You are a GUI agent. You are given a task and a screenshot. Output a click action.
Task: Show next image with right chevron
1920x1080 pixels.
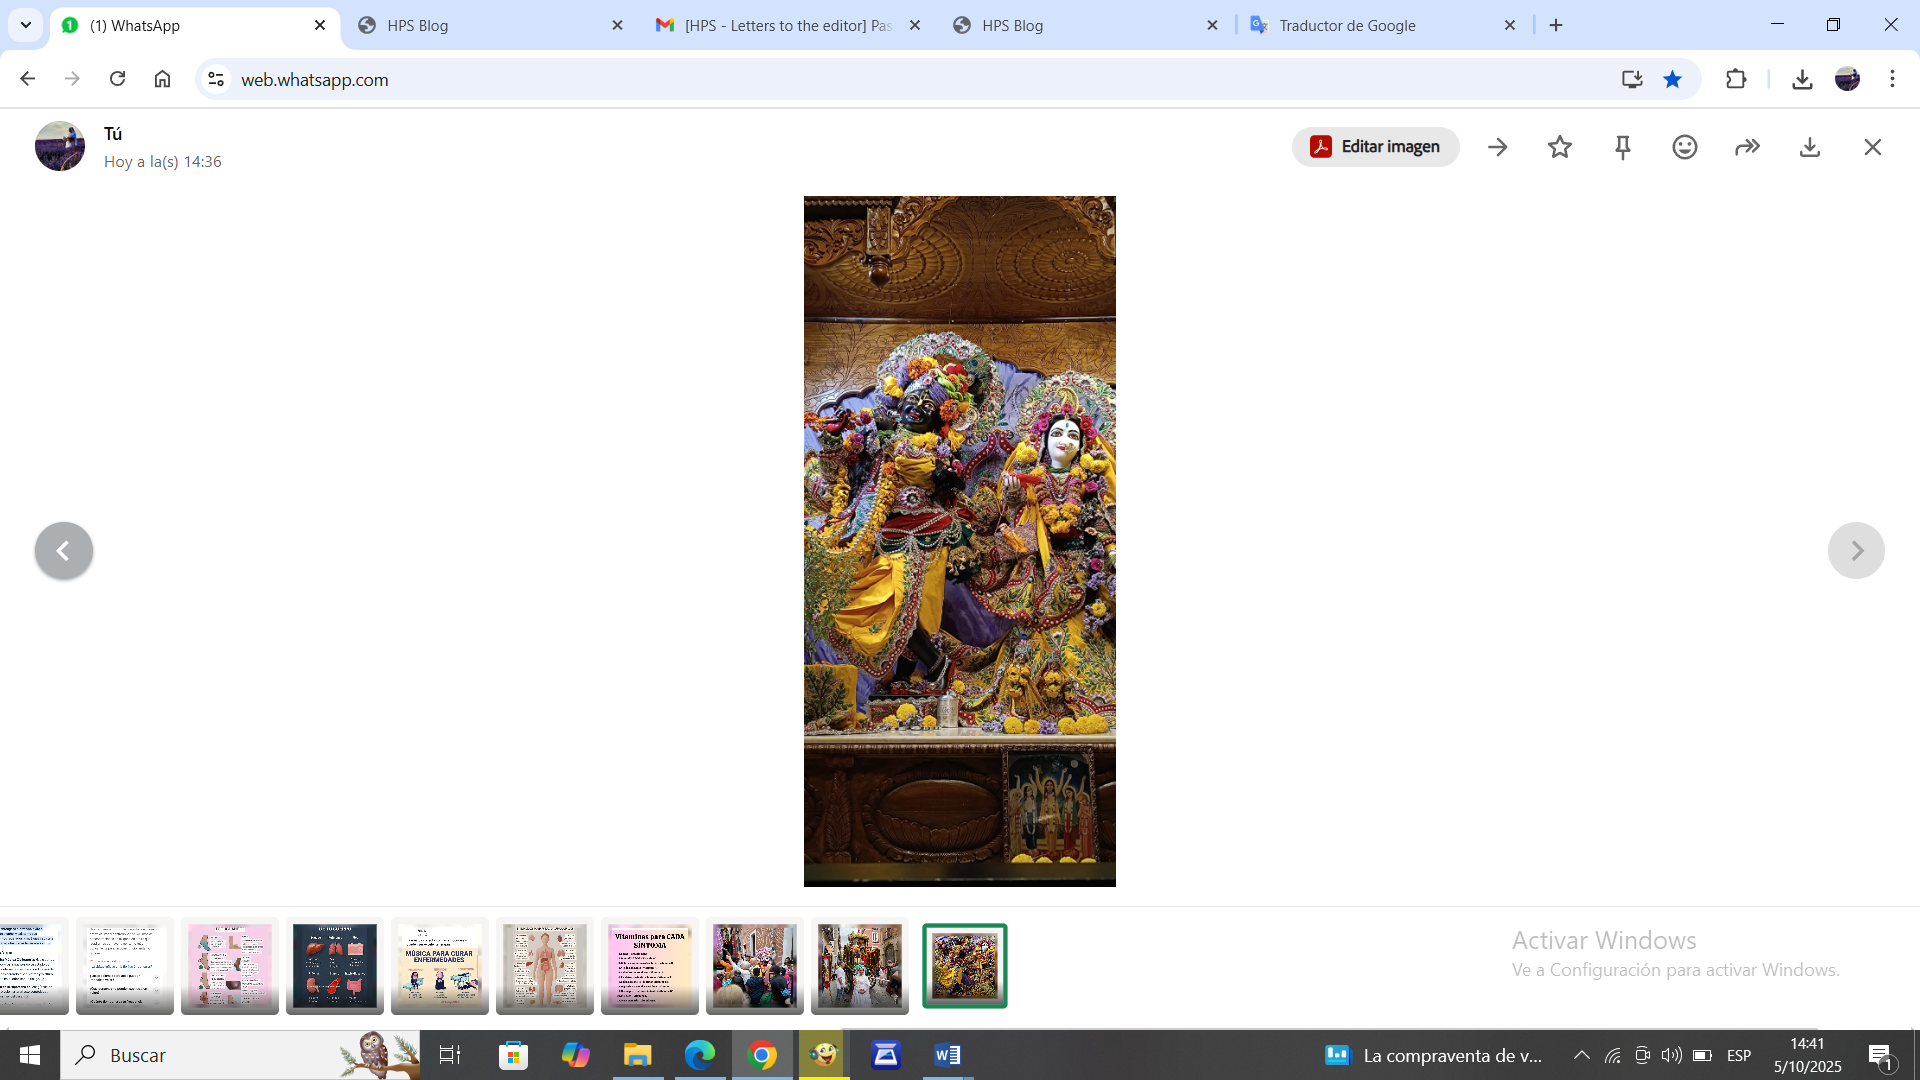pyautogui.click(x=1856, y=551)
